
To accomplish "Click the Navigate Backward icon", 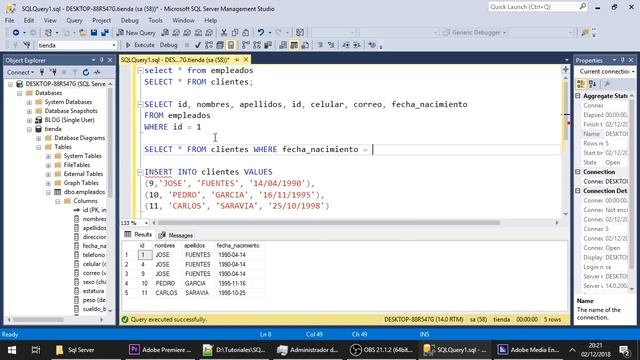I will tap(16, 33).
